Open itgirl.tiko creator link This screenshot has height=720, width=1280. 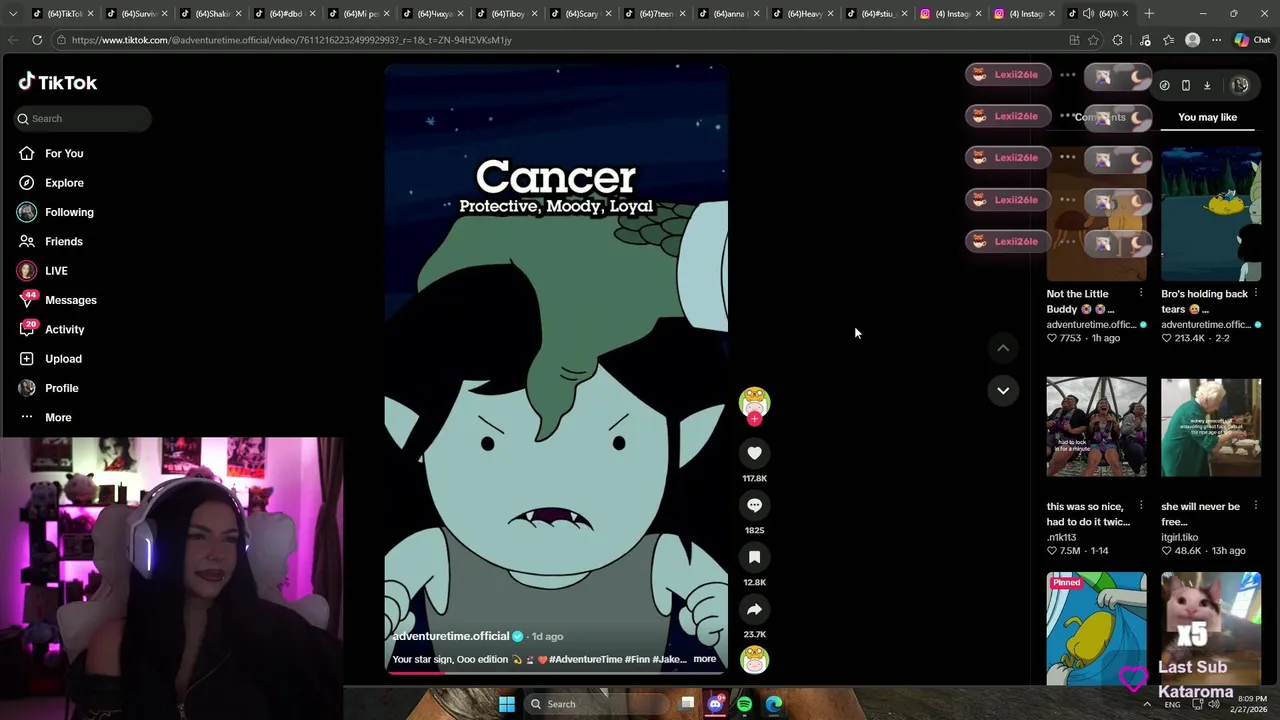1179,537
